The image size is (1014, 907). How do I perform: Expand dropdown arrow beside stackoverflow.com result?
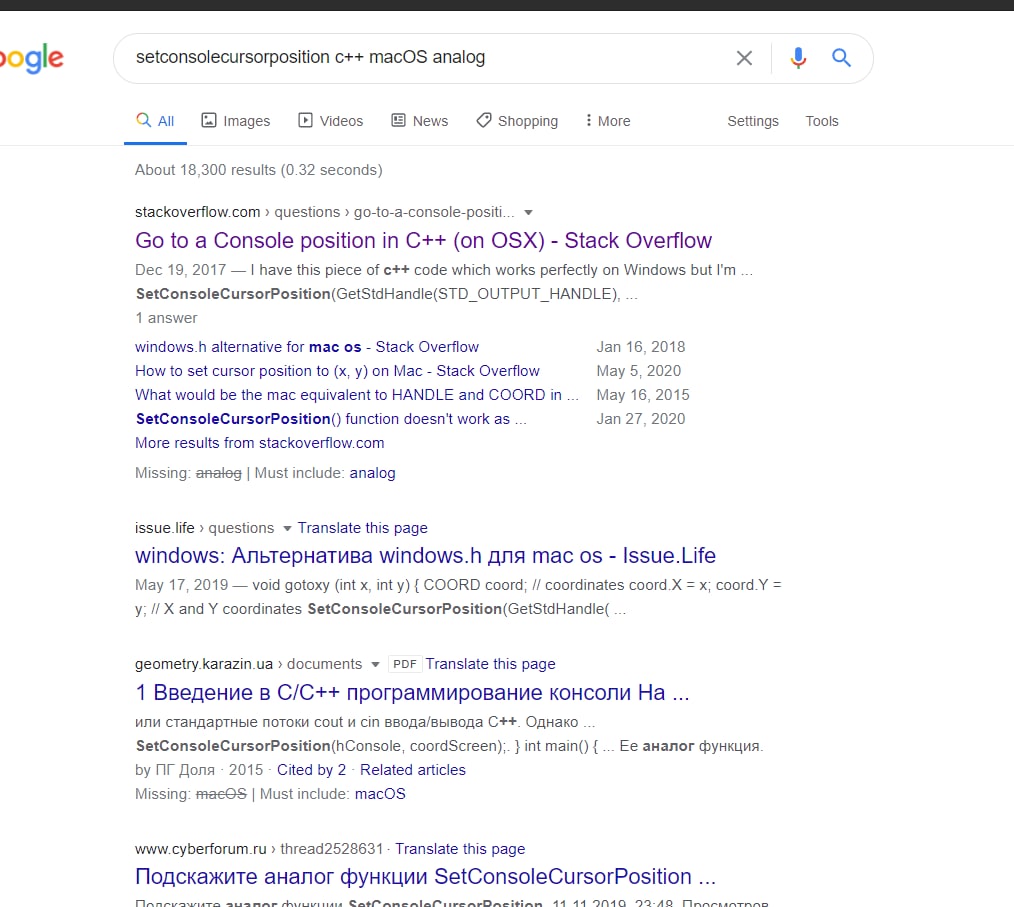(528, 213)
